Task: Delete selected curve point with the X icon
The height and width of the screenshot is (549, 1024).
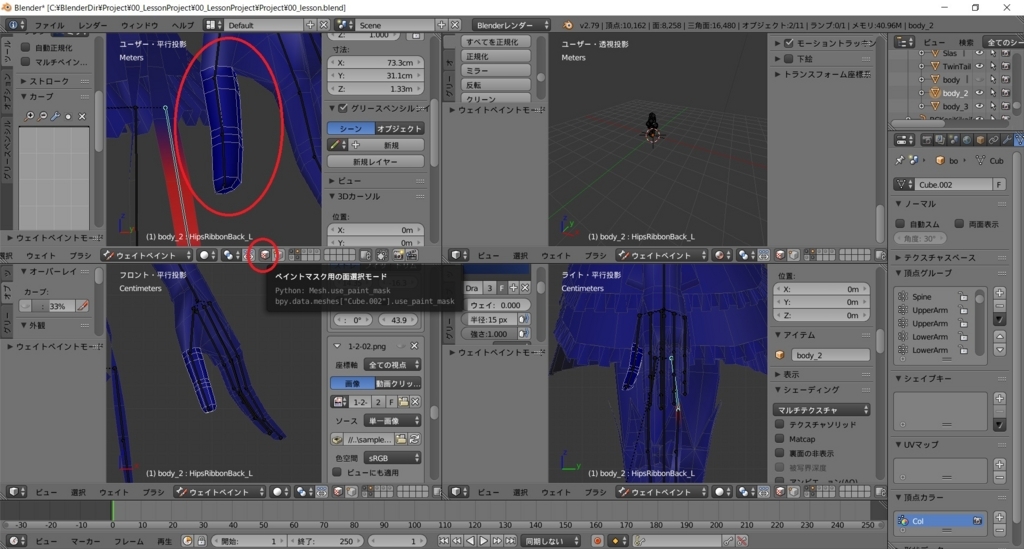Action: [82, 116]
